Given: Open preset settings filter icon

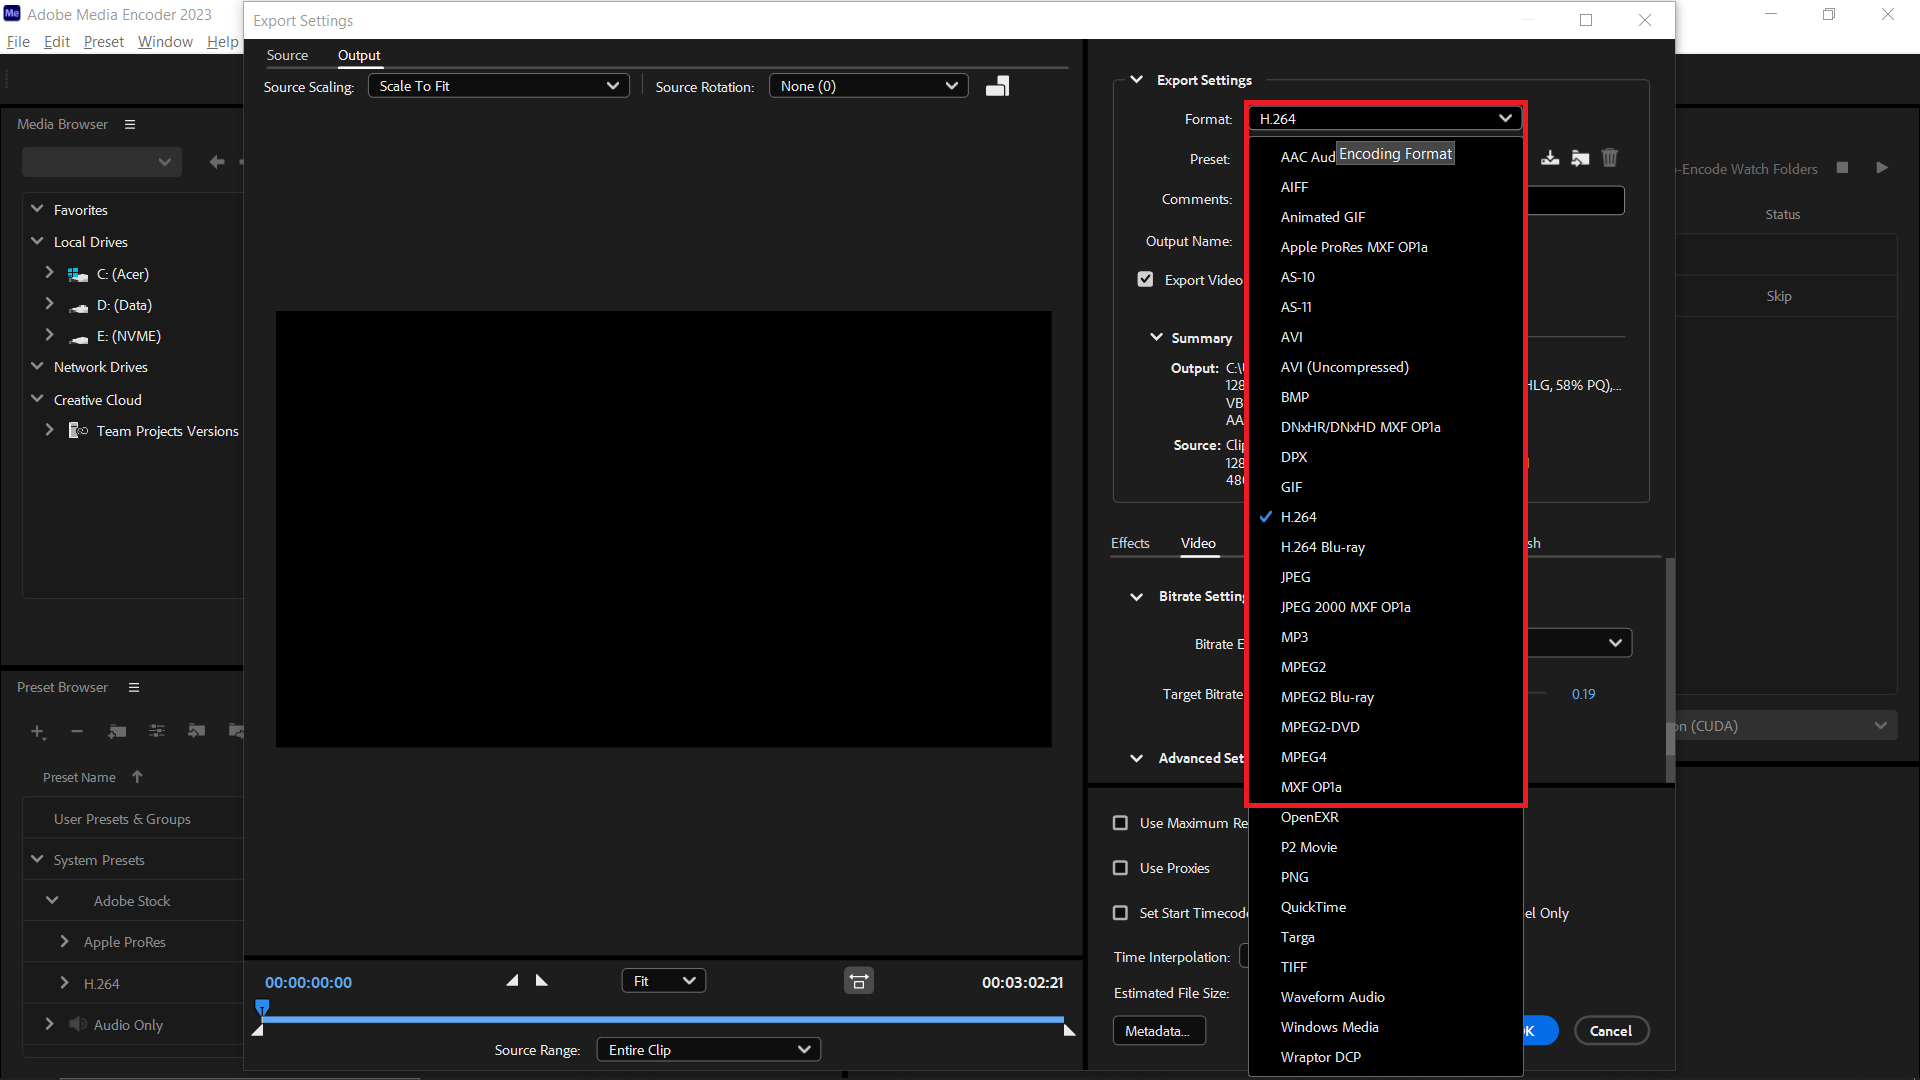Looking at the screenshot, I should (157, 731).
